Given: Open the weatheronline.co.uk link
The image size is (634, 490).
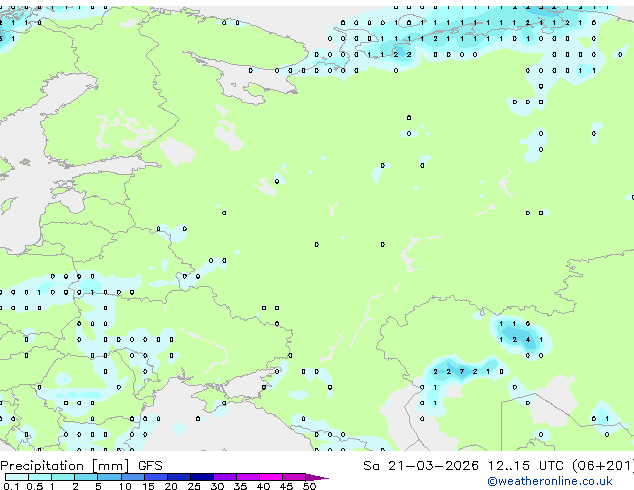Looking at the screenshot, I should pos(550,481).
